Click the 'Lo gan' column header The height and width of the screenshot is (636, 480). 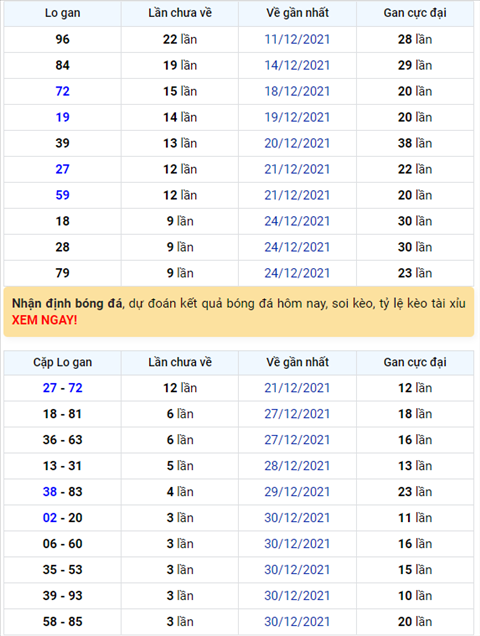click(62, 13)
